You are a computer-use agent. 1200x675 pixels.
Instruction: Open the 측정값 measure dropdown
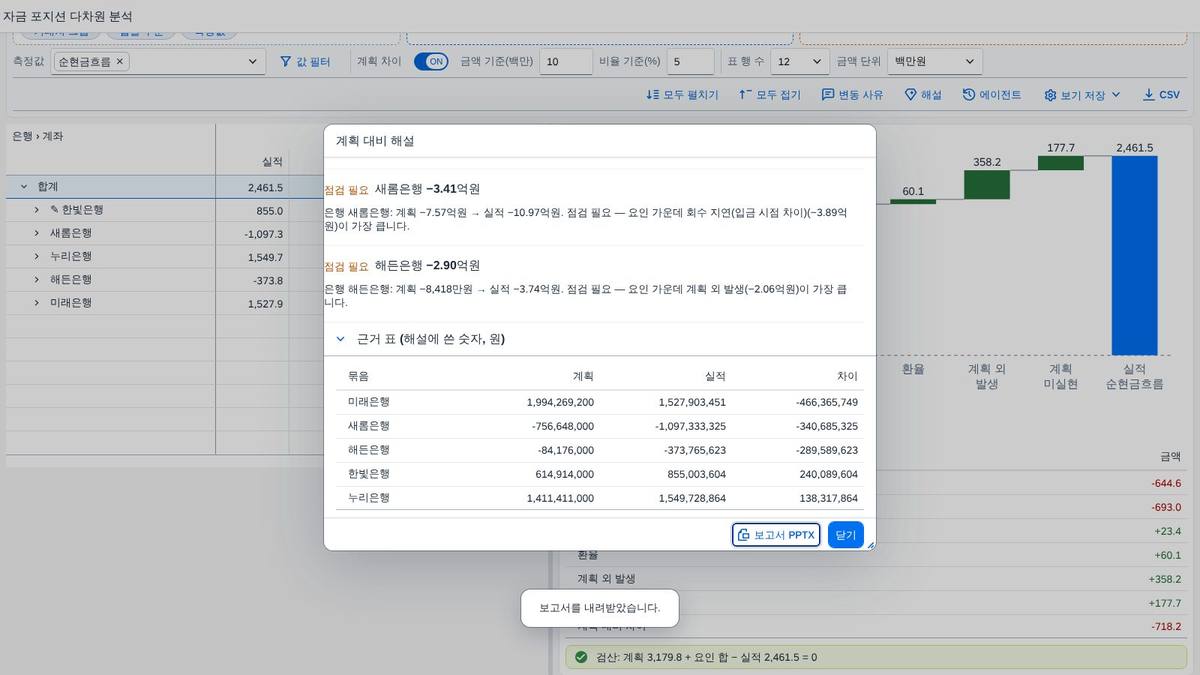click(252, 62)
